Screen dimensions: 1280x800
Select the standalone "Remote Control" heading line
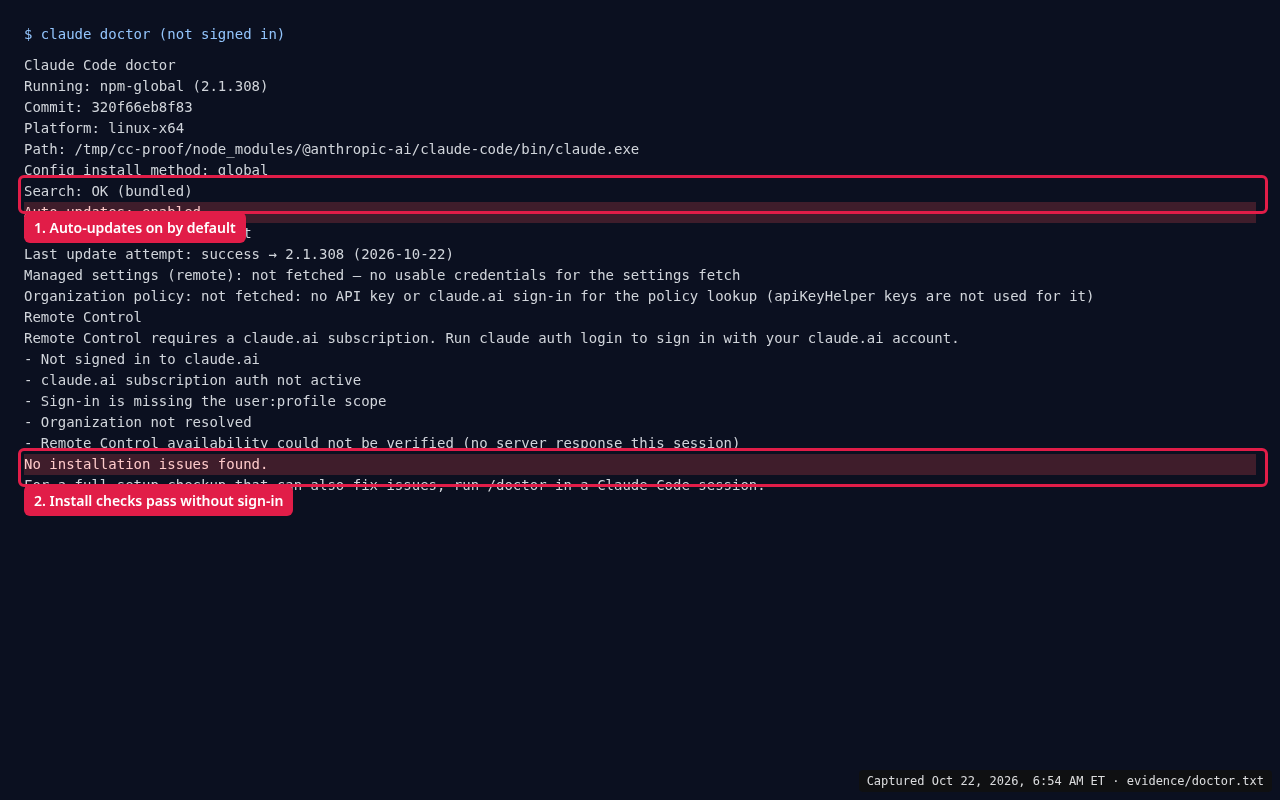83,317
